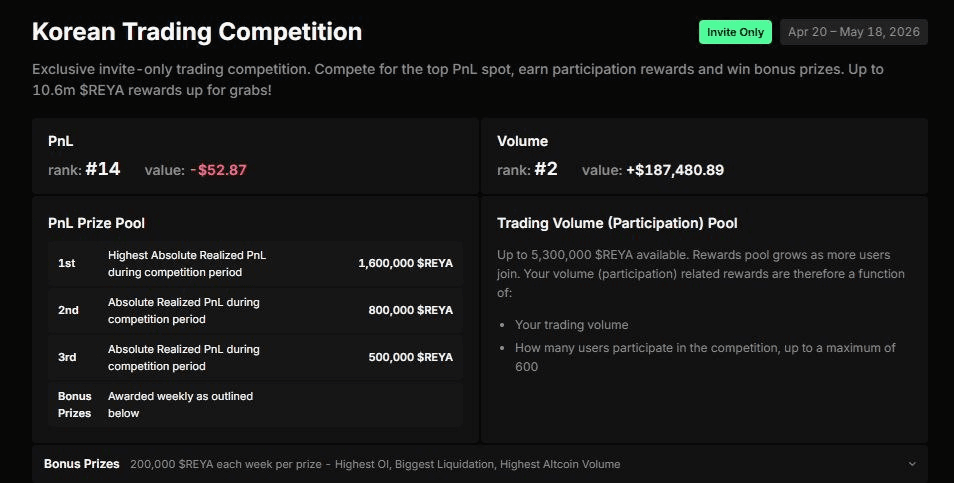The image size is (954, 483).
Task: Click the 1,600,000 $REYA prize amount
Action: [x=405, y=264]
